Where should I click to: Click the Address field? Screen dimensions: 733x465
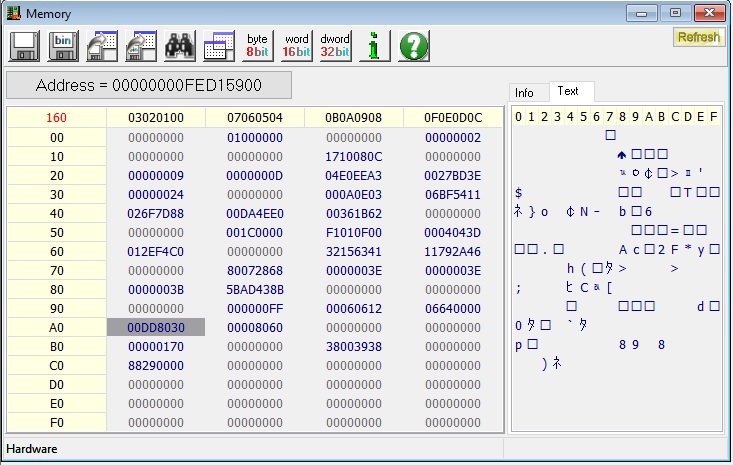click(149, 85)
